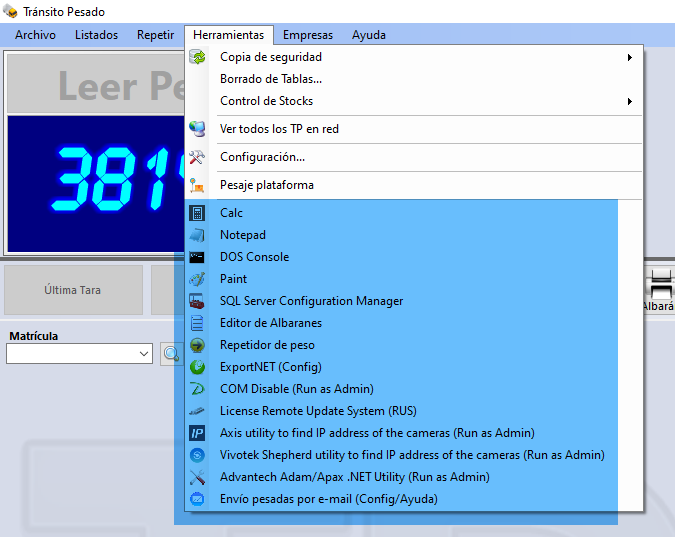Launch Notepad from the menu
This screenshot has height=537, width=675.
(x=414, y=235)
